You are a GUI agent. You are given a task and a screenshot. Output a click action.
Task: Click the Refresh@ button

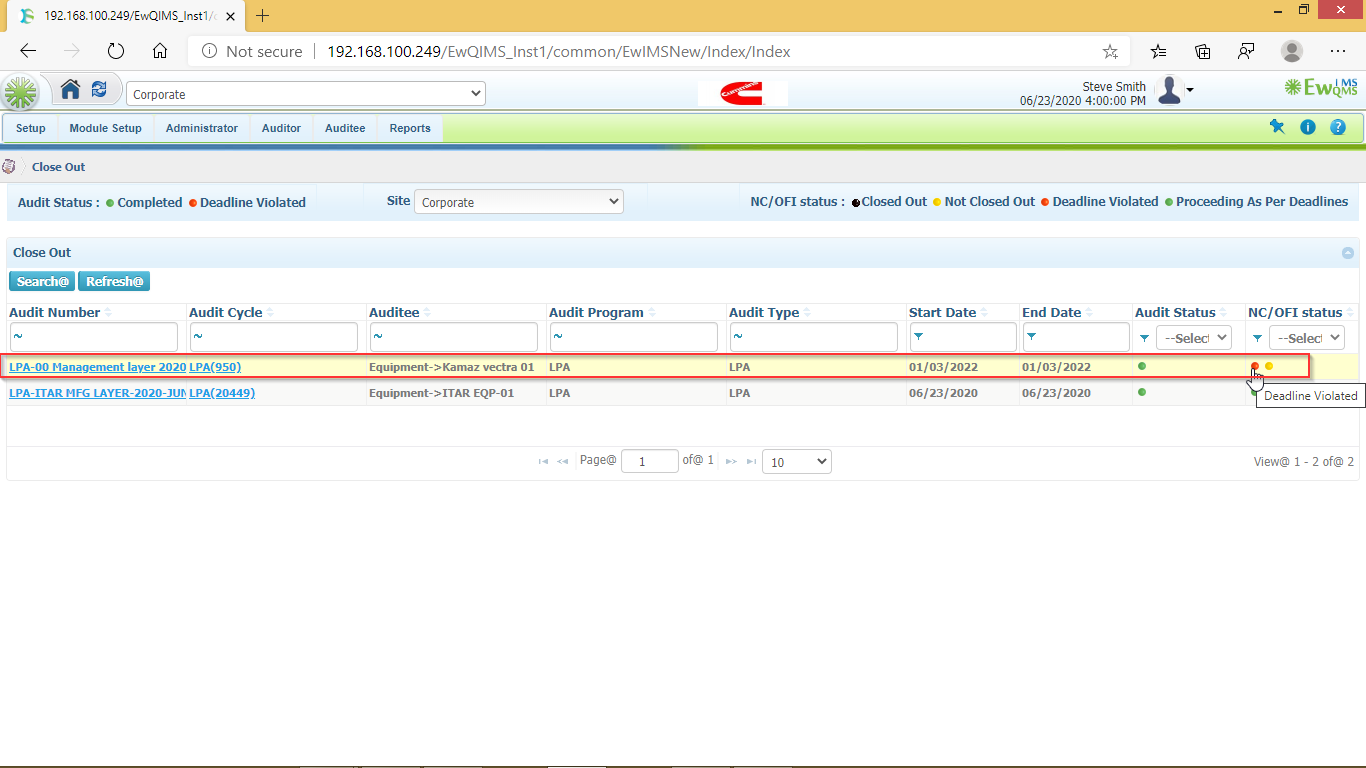[x=114, y=282]
